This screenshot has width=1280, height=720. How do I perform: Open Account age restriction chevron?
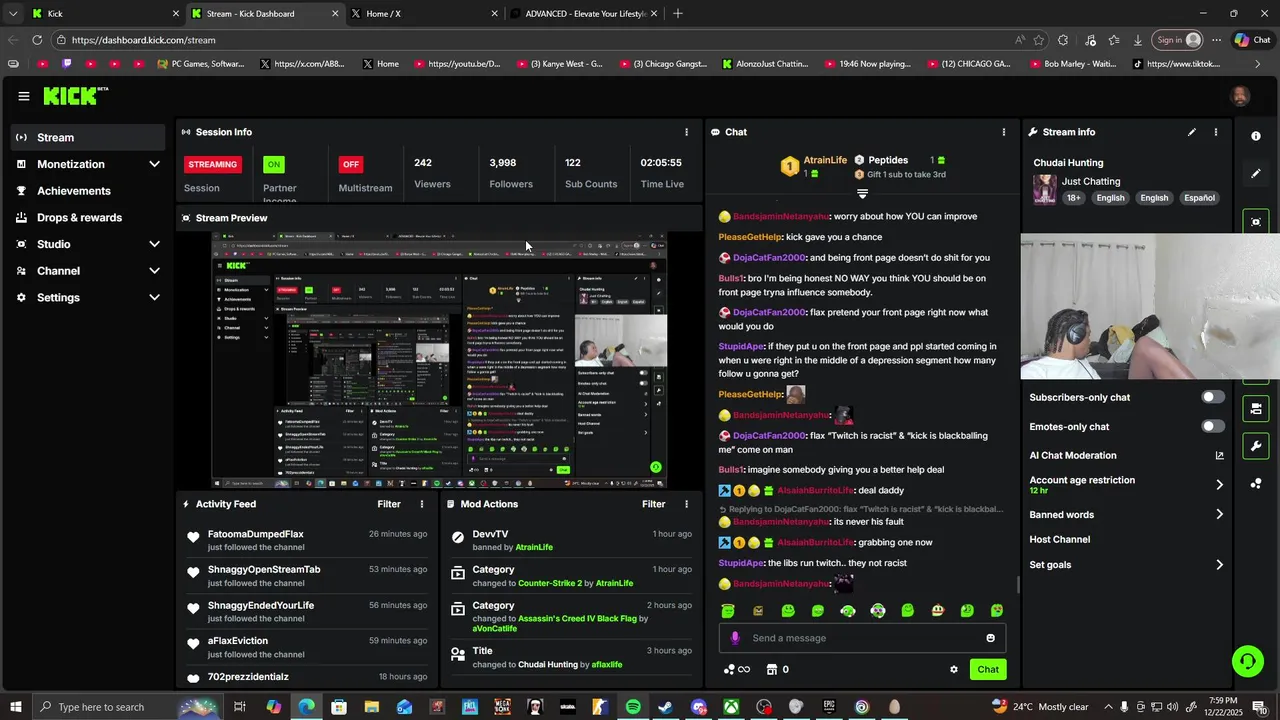(1219, 485)
